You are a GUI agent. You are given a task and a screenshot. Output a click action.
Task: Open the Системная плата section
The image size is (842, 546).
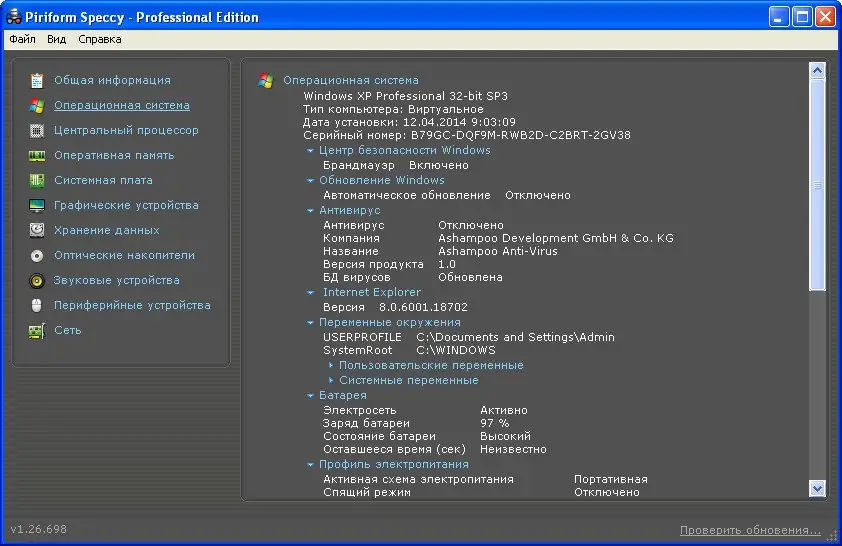pos(103,180)
